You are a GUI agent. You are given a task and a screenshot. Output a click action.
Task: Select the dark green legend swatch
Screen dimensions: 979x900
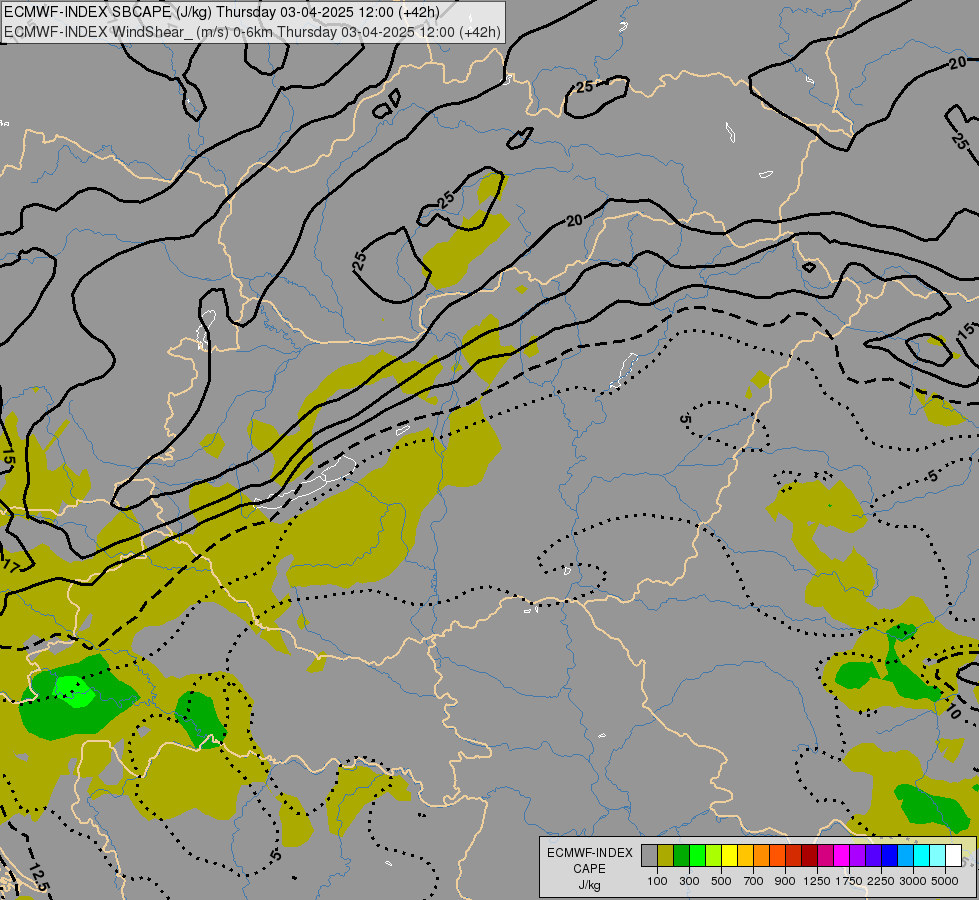tap(682, 856)
